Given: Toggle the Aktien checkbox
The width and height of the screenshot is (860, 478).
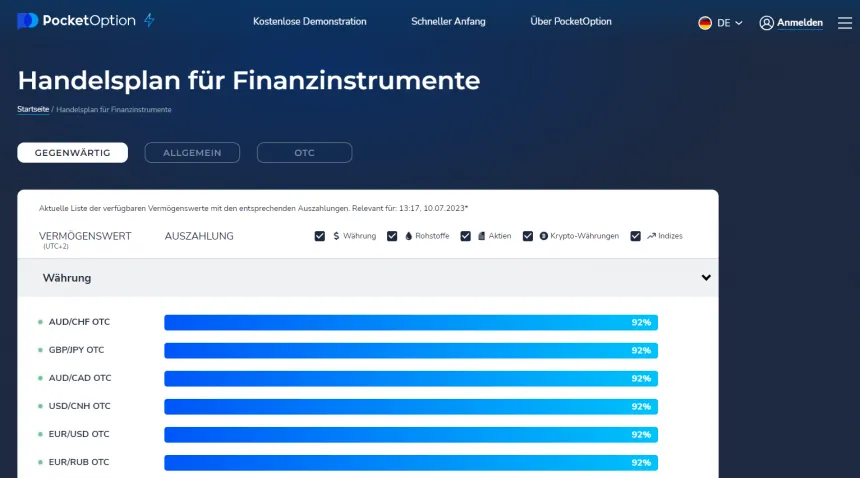Looking at the screenshot, I should [x=466, y=236].
